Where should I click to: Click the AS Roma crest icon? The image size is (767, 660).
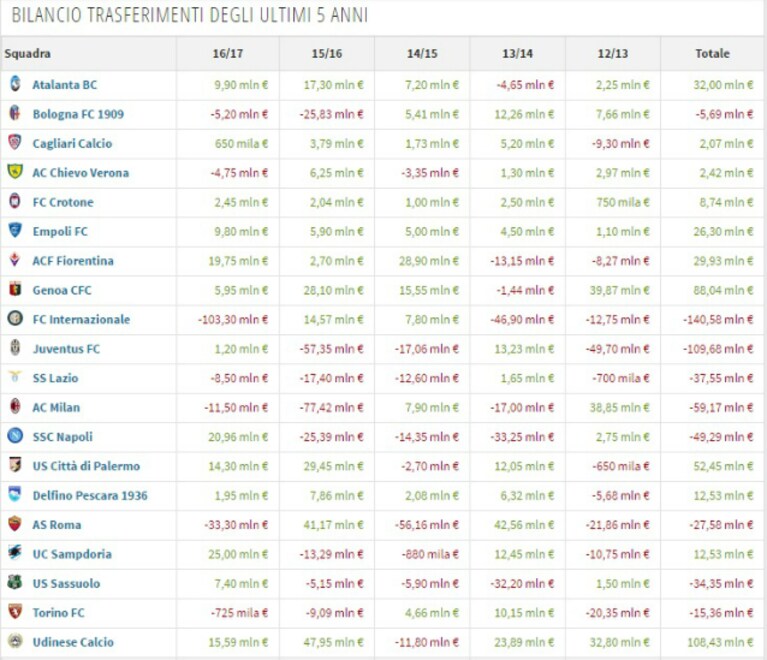(15, 523)
